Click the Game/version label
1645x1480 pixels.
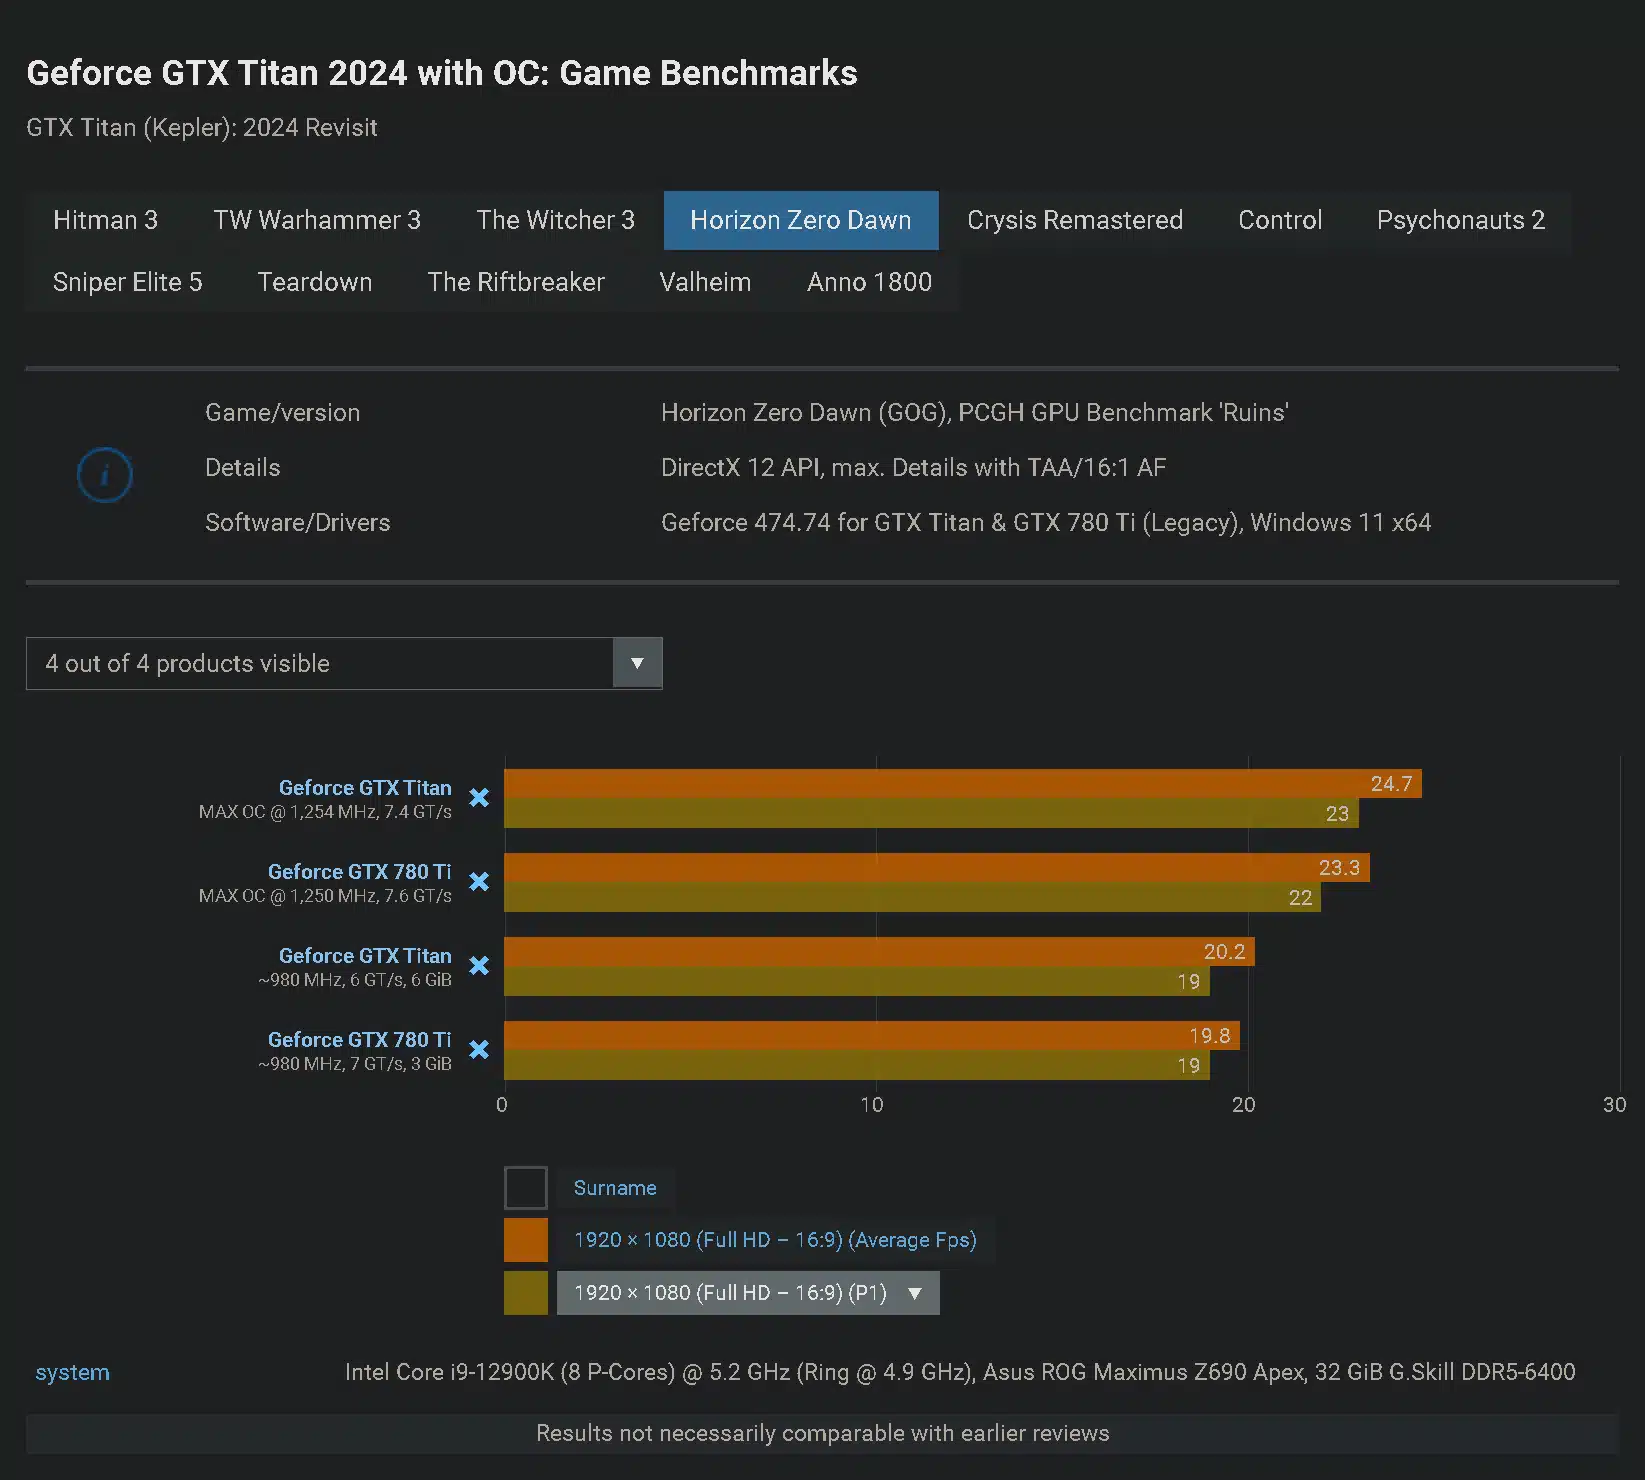[283, 413]
